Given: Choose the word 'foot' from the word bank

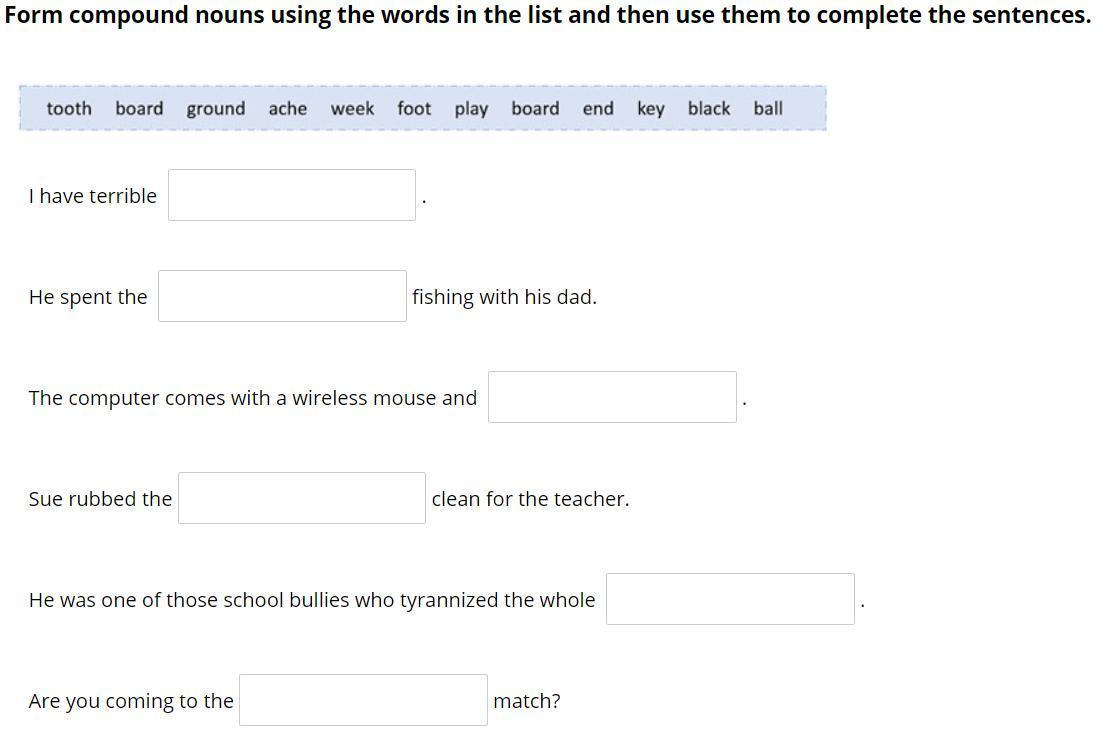Looking at the screenshot, I should coord(414,109).
